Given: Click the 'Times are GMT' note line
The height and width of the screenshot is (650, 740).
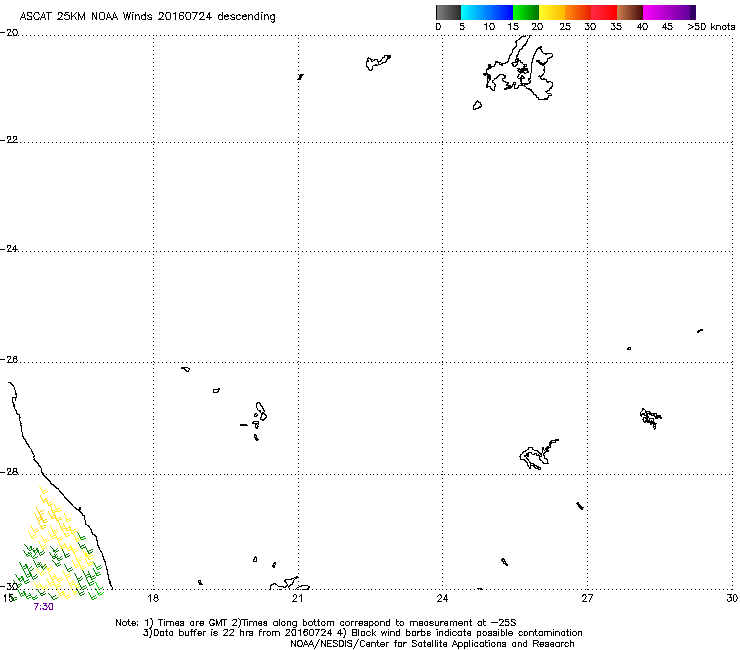Looking at the screenshot, I should pyautogui.click(x=316, y=623).
